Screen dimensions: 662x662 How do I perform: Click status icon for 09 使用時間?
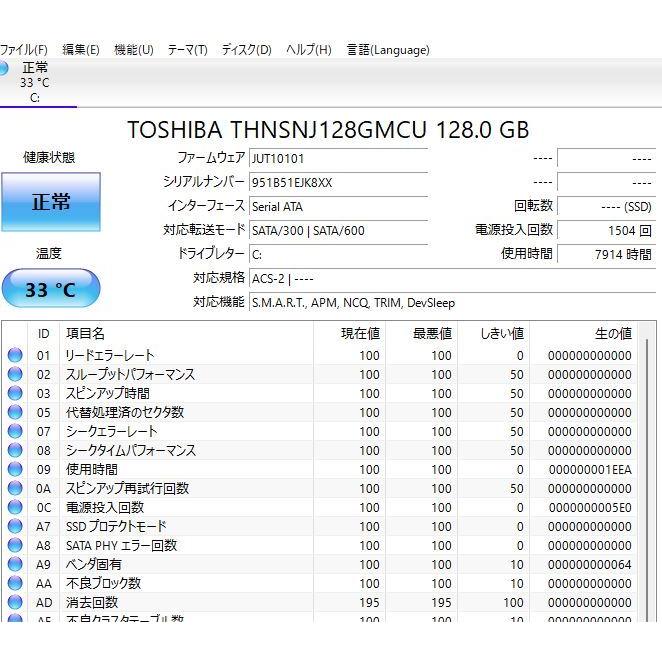[x=15, y=469]
